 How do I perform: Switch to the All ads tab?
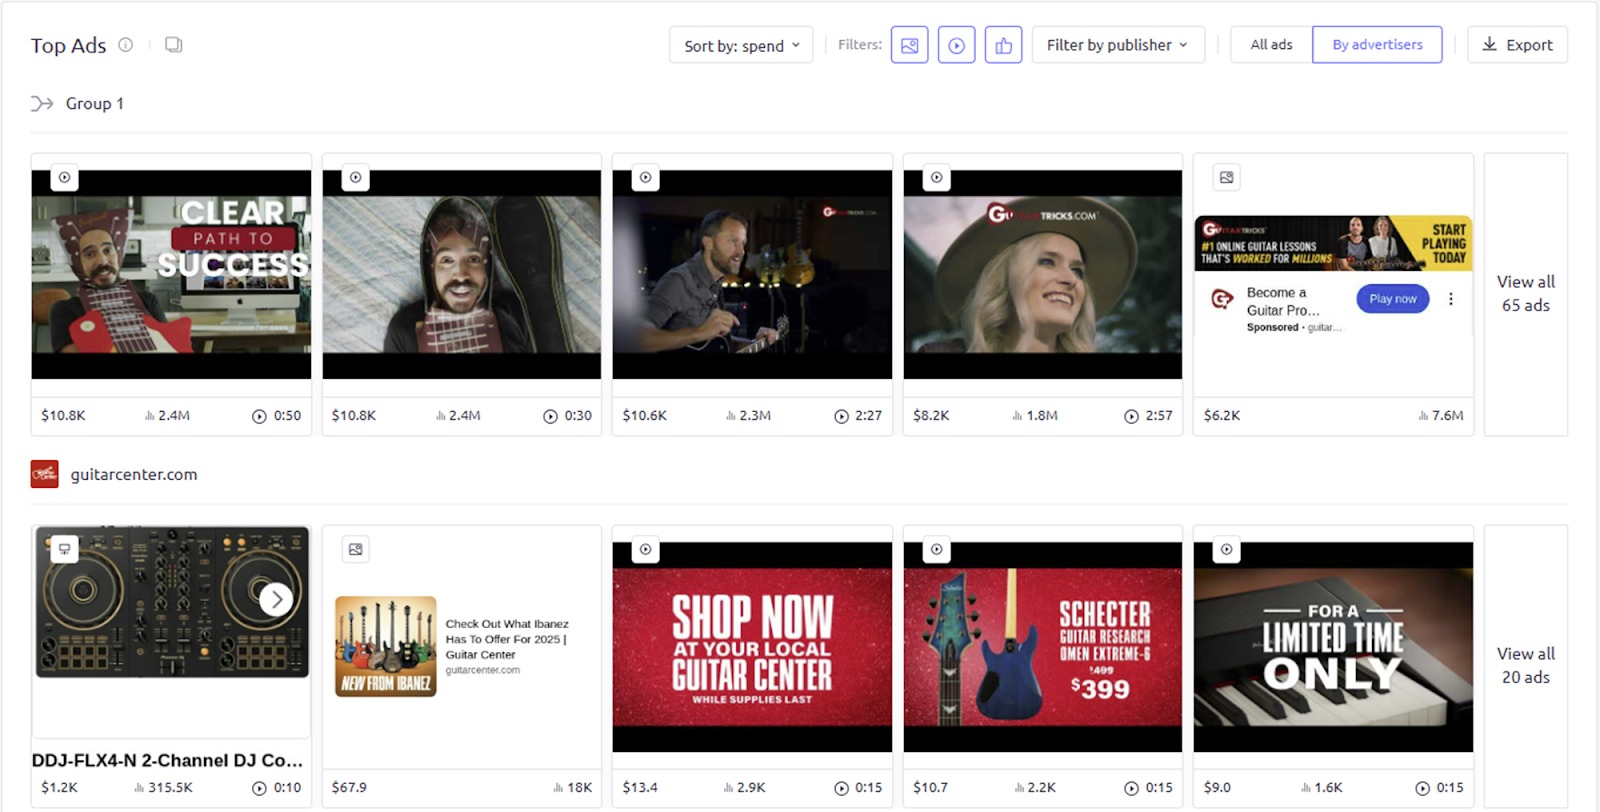pos(1271,45)
